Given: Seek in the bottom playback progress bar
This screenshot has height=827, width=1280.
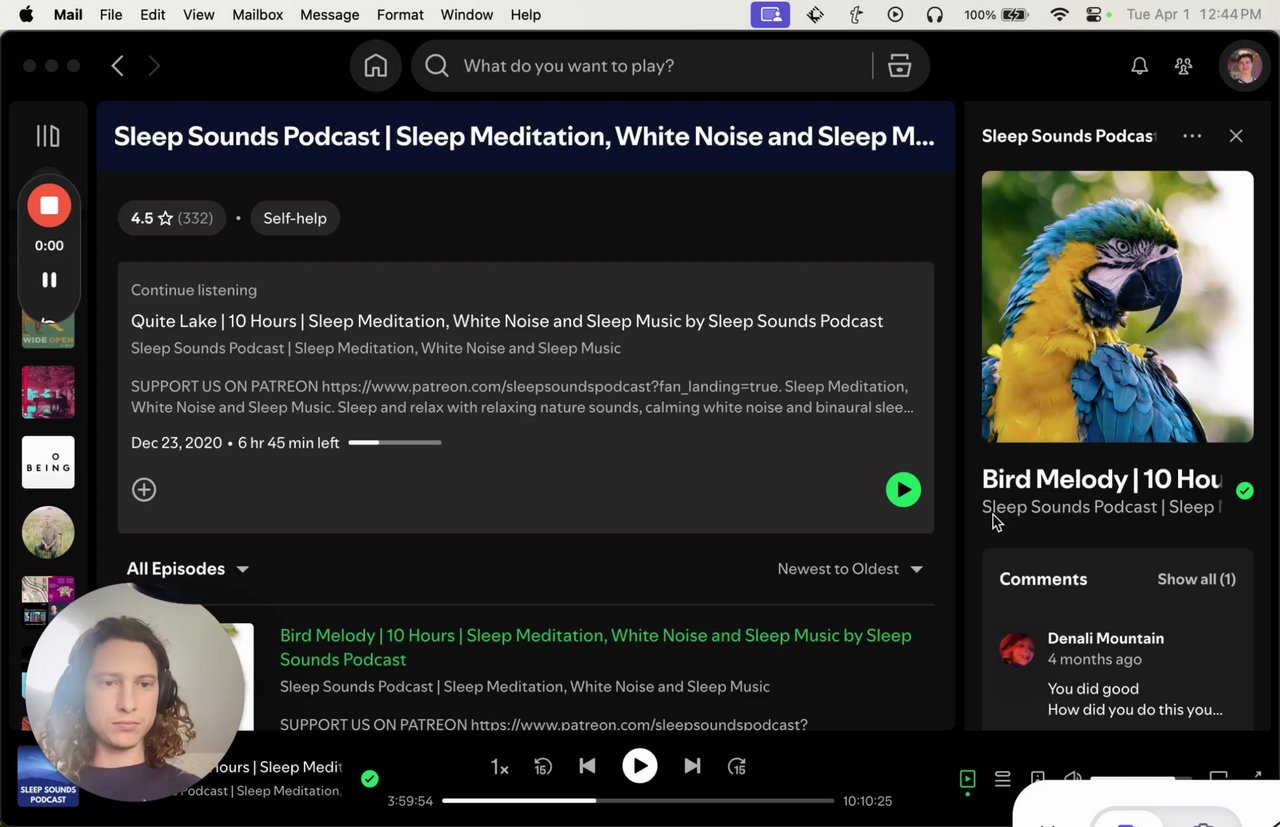Looking at the screenshot, I should click(638, 801).
